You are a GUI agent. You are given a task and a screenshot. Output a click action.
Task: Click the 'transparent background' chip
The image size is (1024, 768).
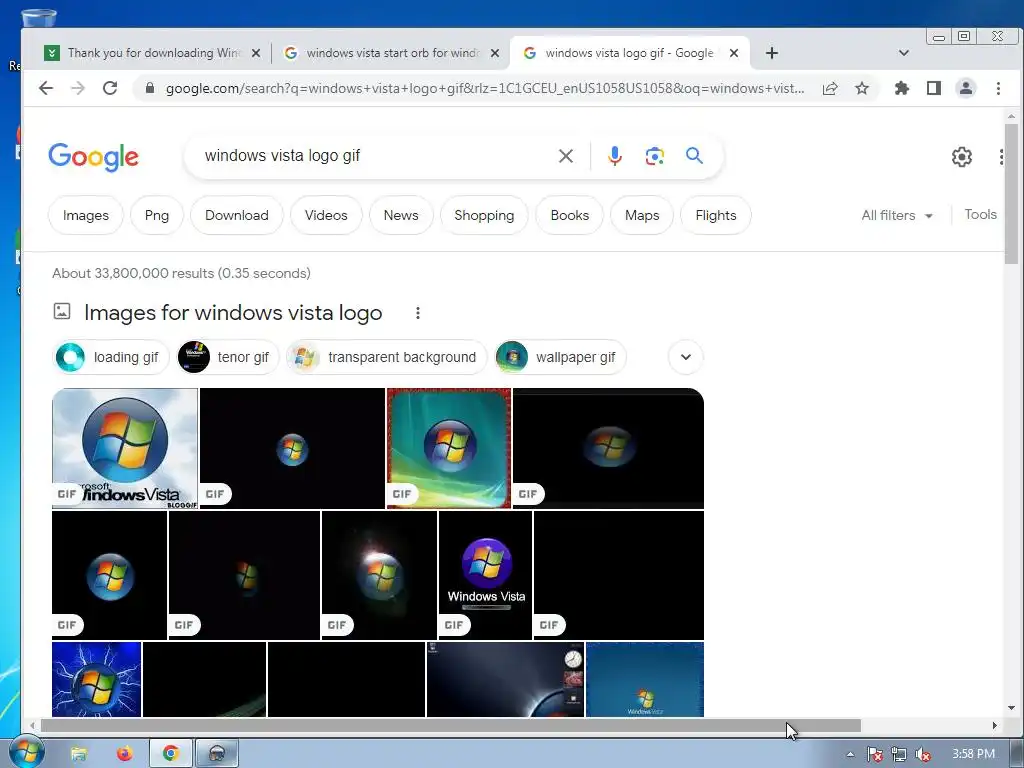coord(387,357)
